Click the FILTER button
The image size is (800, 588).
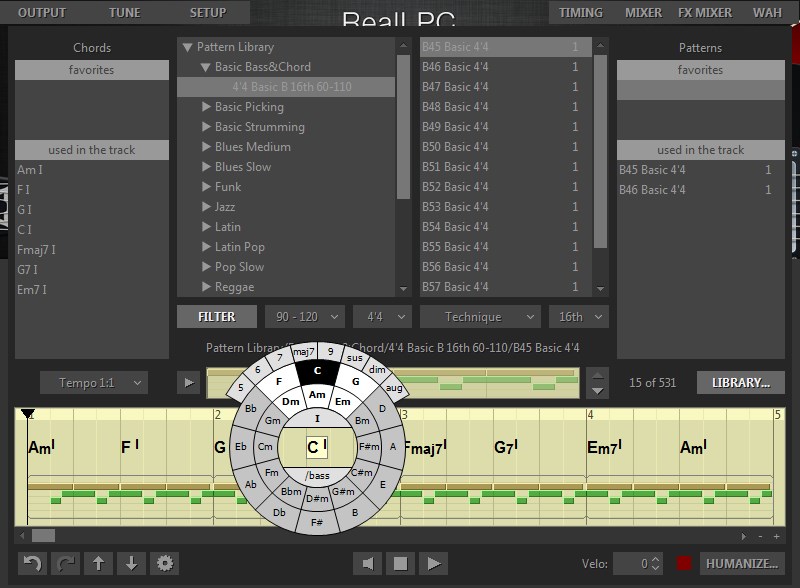pyautogui.click(x=217, y=317)
